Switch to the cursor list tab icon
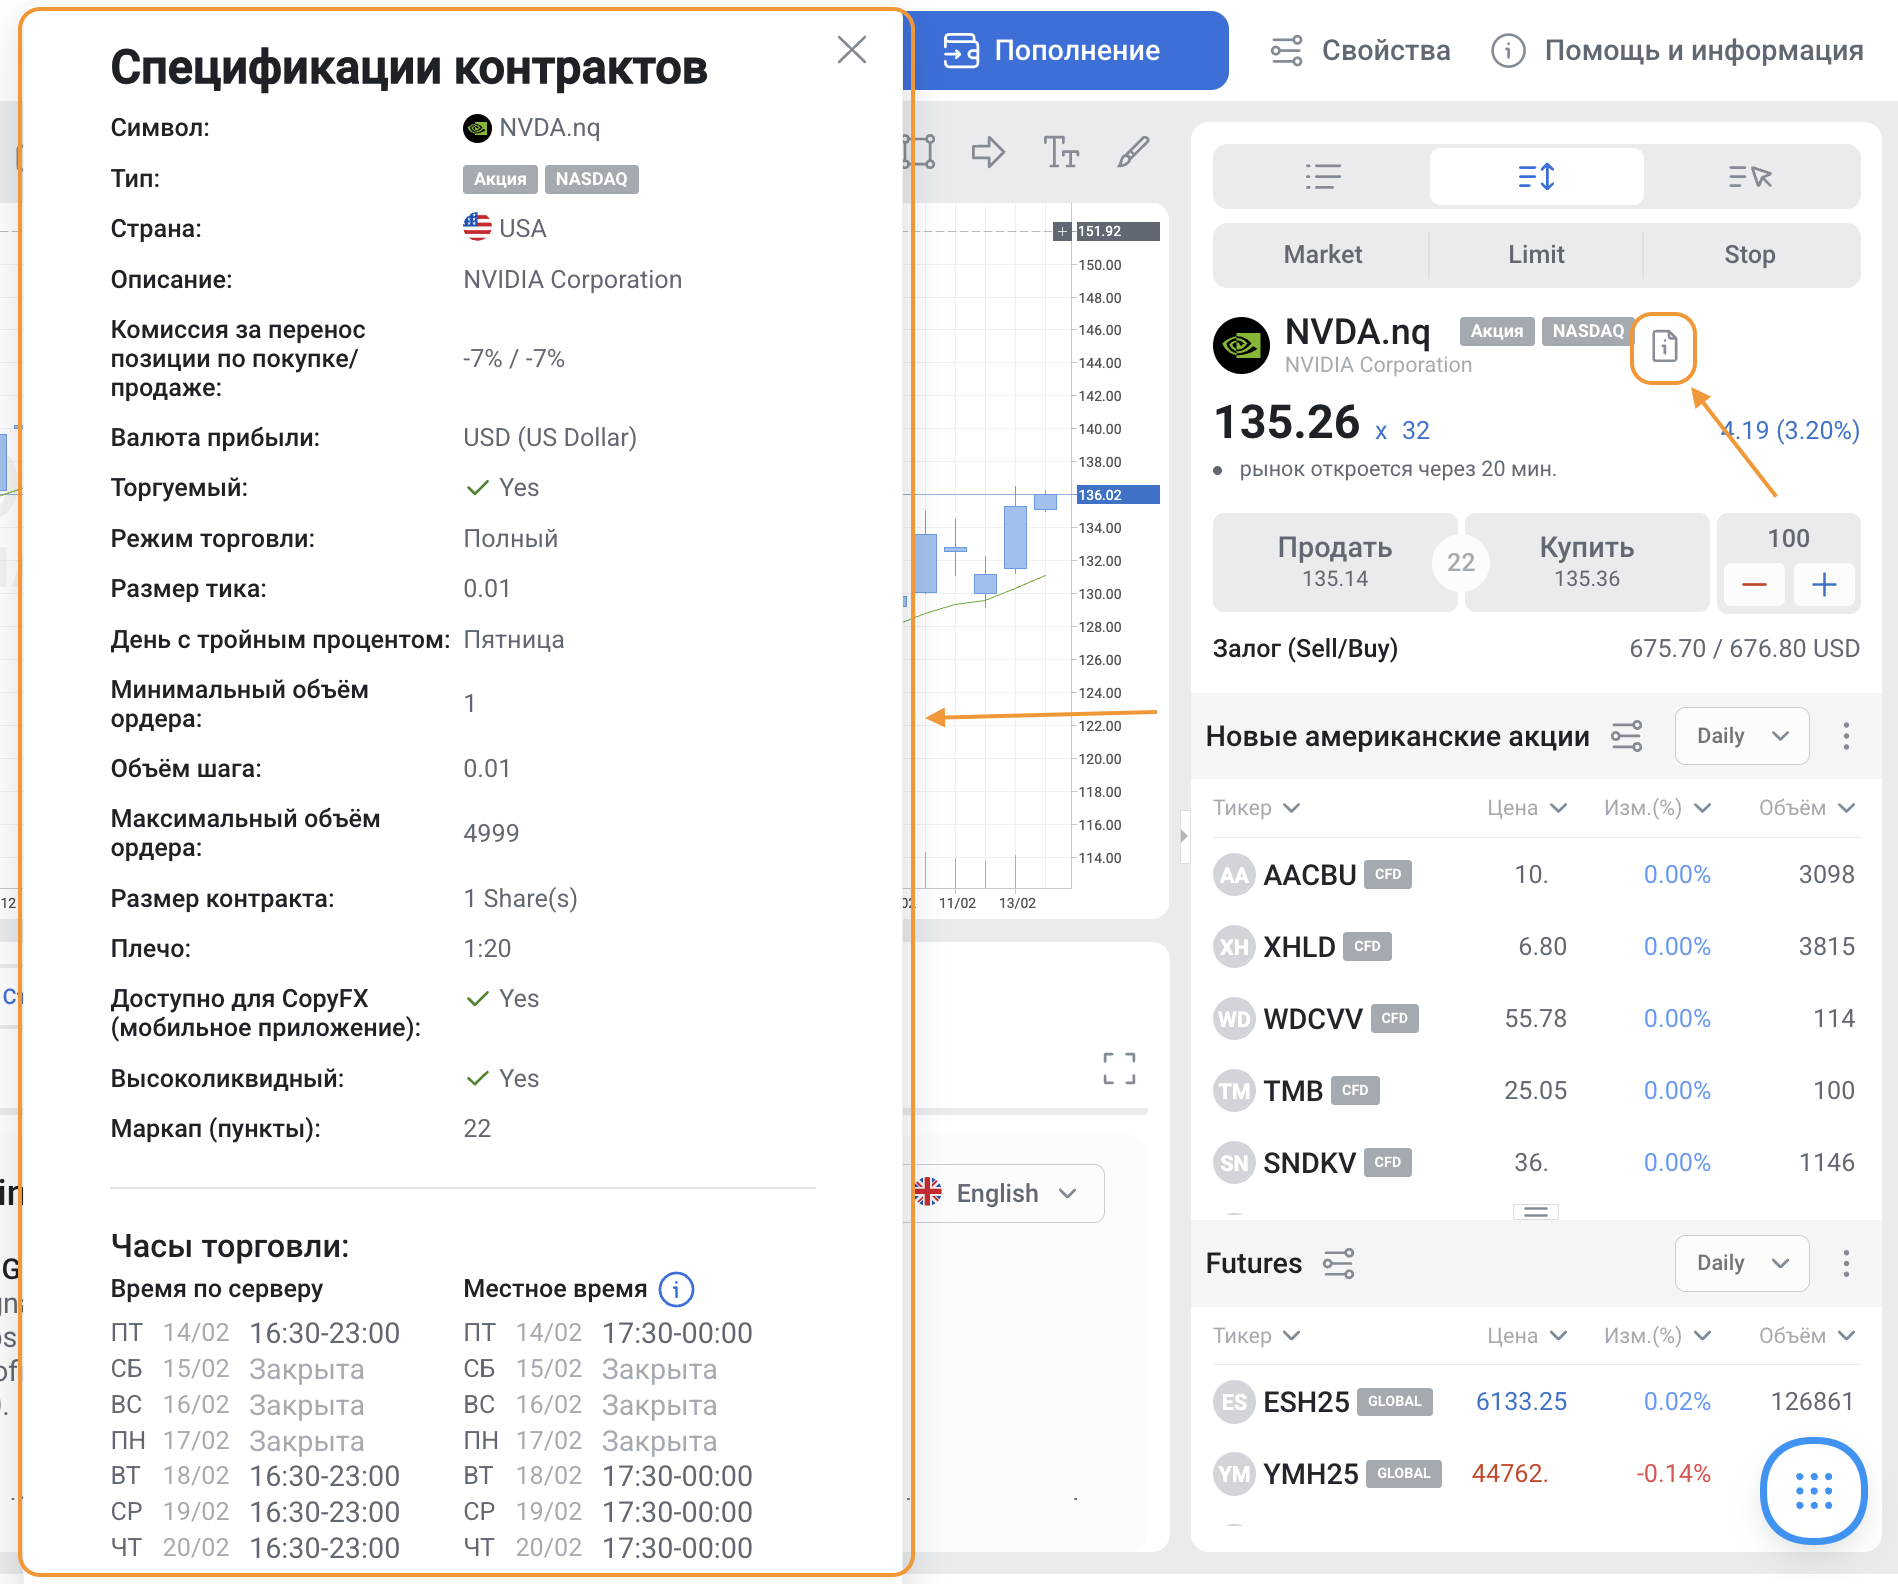The image size is (1898, 1584). tap(1750, 177)
